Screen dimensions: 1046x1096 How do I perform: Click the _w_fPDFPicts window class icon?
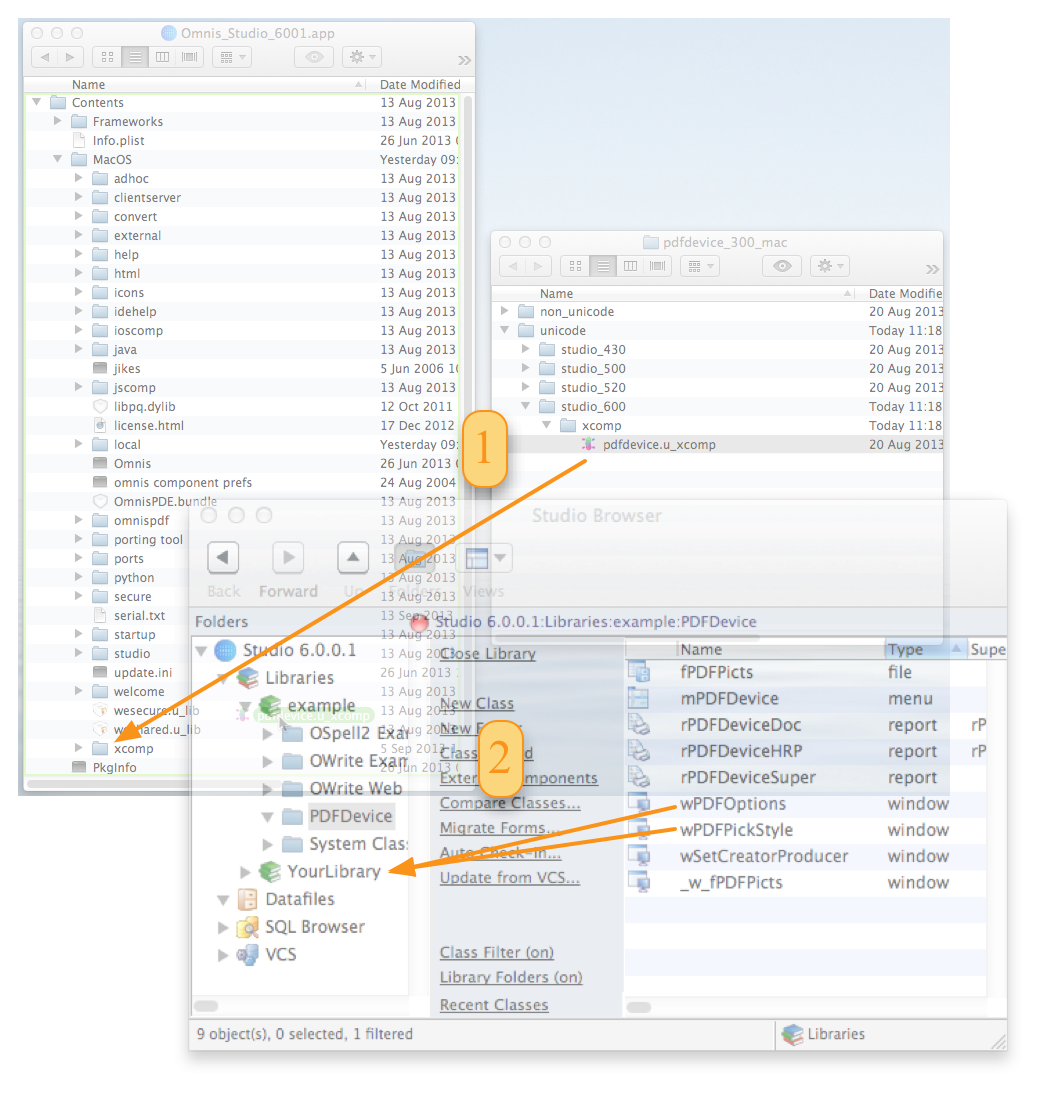point(639,883)
